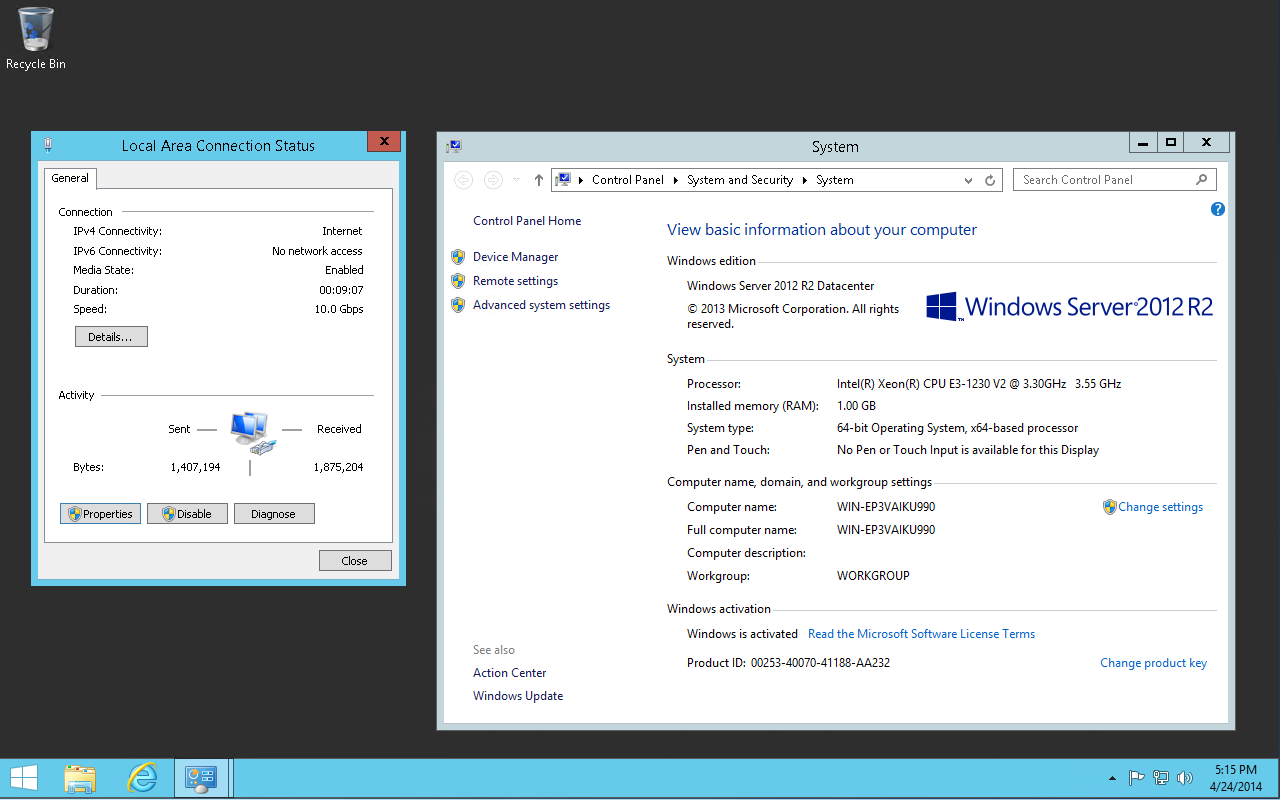Click the computer icon in address bar
This screenshot has height=800, width=1280.
[564, 180]
